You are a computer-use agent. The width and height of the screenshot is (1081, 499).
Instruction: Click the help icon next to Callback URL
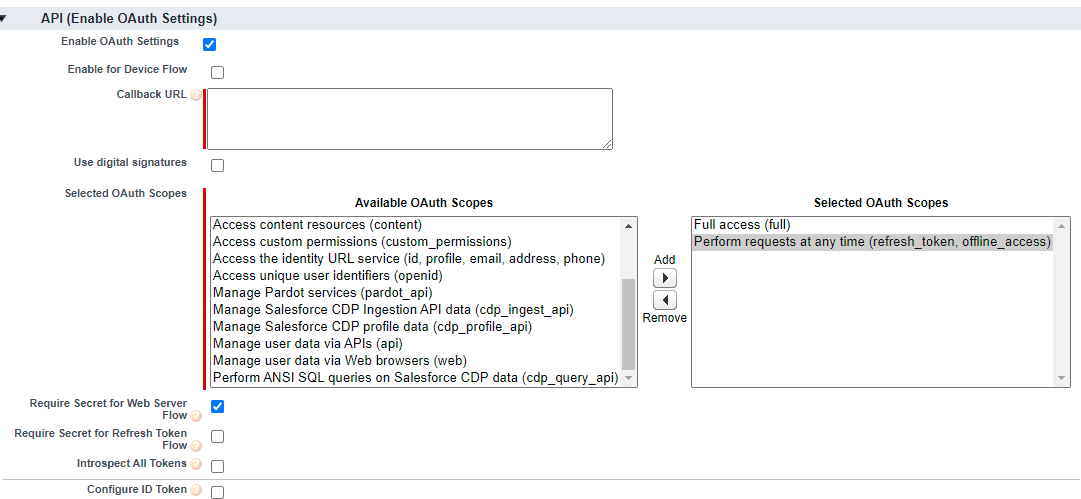point(196,95)
